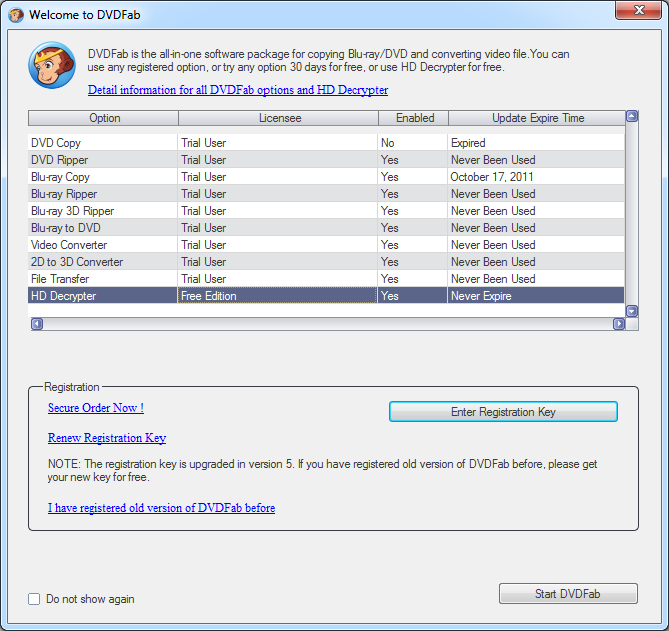Click the horizontal scroll left arrow
The width and height of the screenshot is (669, 631).
37,324
